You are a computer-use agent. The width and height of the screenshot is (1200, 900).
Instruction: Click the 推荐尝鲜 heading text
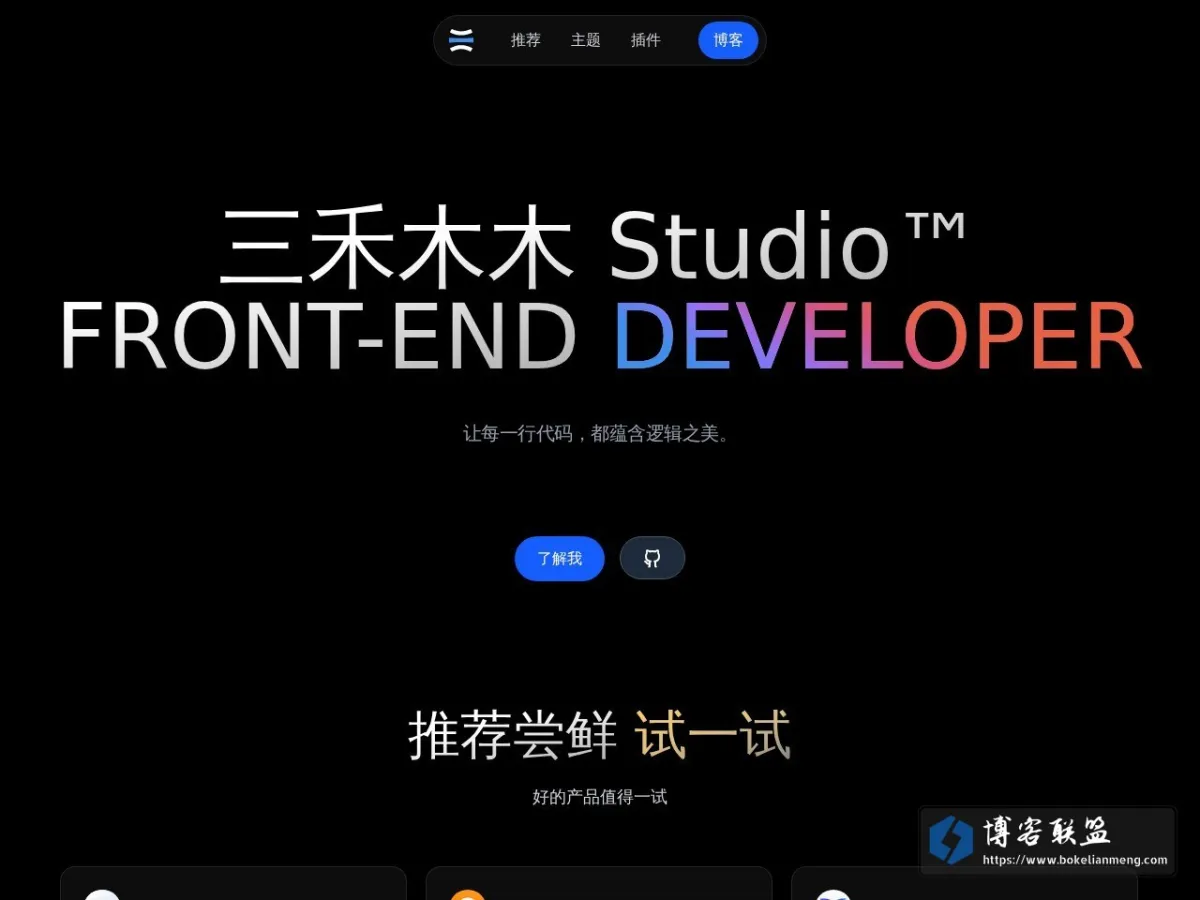click(512, 736)
